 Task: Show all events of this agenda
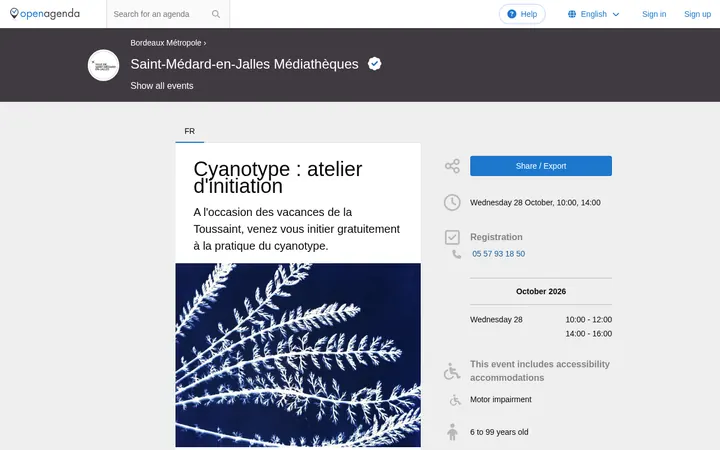(162, 86)
